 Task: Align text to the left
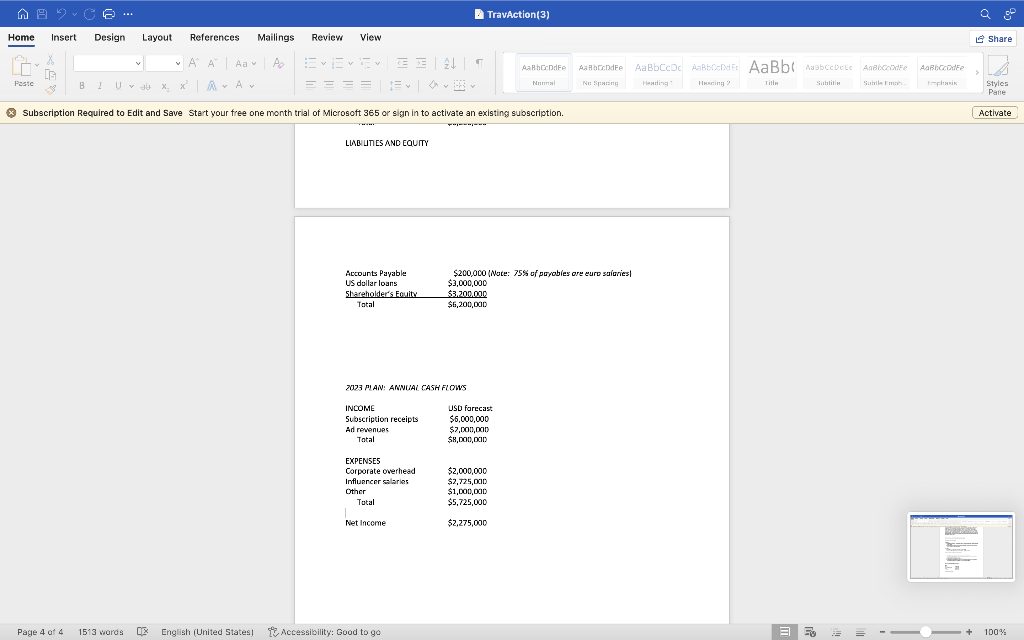[311, 85]
